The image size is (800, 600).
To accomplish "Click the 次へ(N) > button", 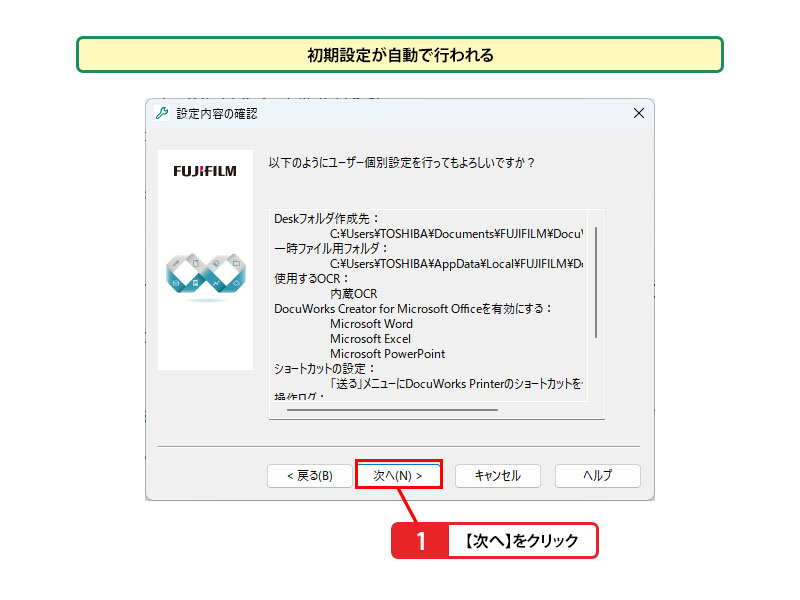I will click(x=398, y=476).
